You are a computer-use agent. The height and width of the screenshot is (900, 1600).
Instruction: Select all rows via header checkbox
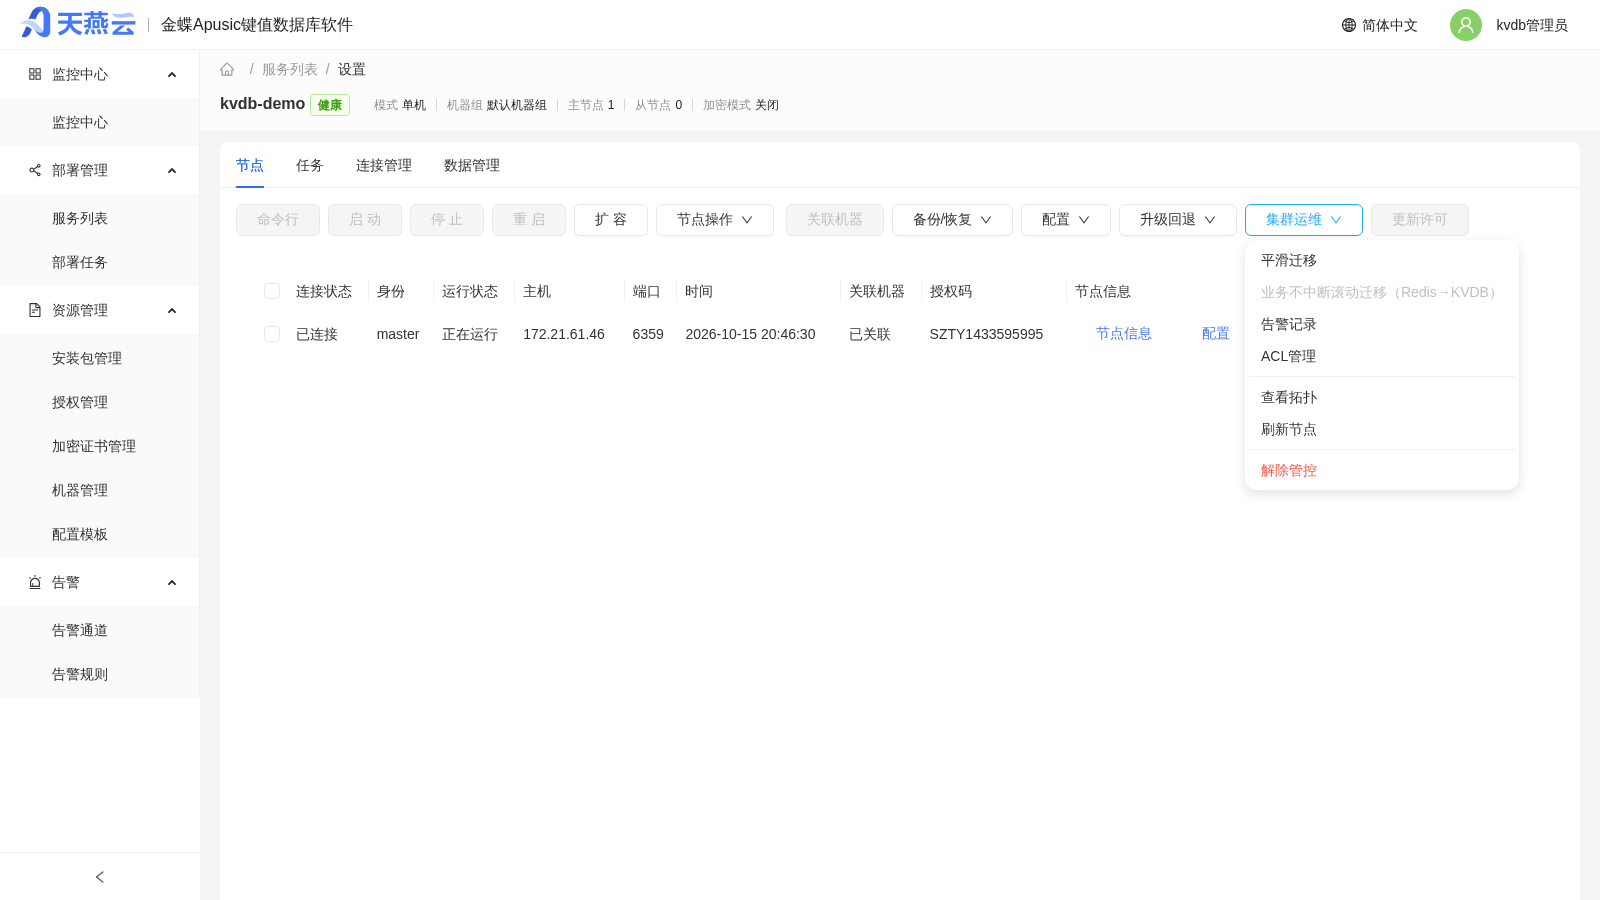tap(272, 291)
